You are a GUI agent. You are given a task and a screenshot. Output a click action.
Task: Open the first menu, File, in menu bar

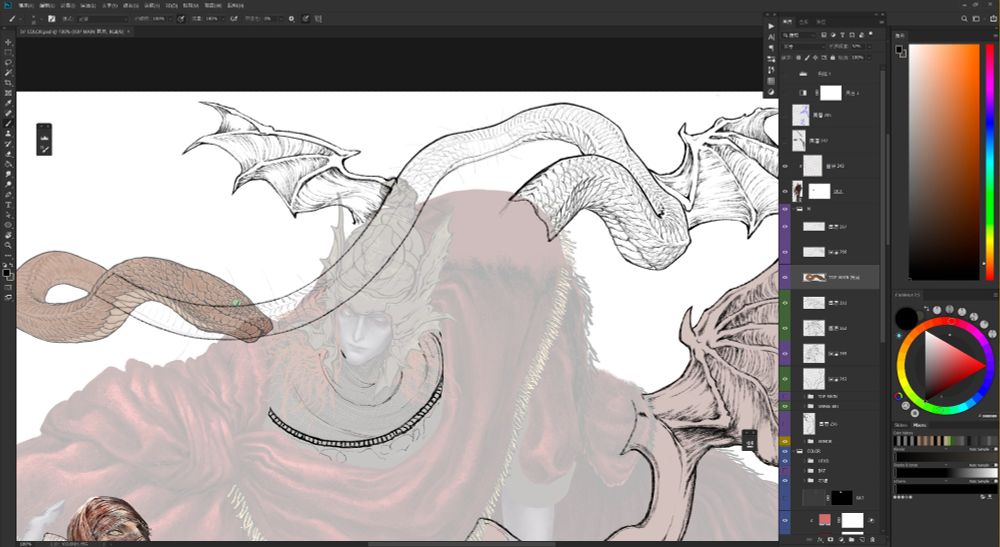[x=27, y=6]
